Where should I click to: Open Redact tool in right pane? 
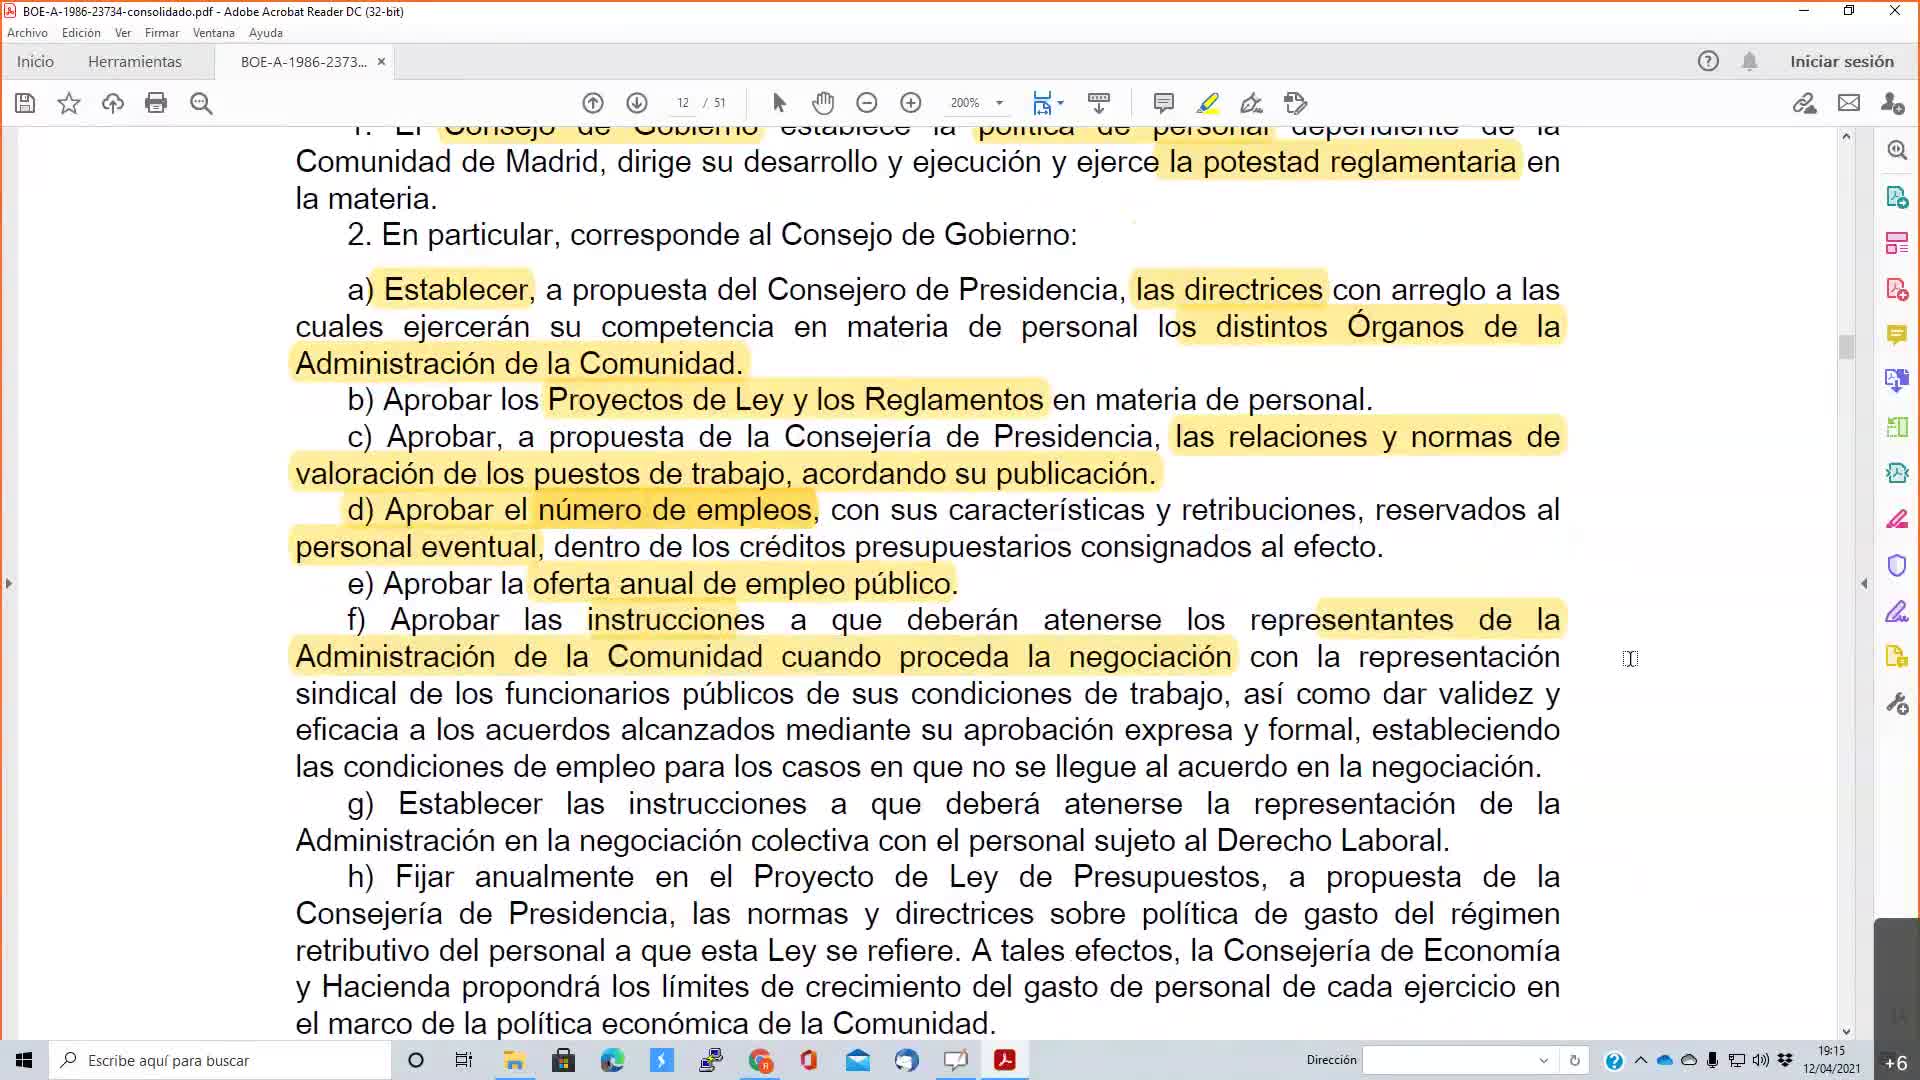tap(1897, 519)
